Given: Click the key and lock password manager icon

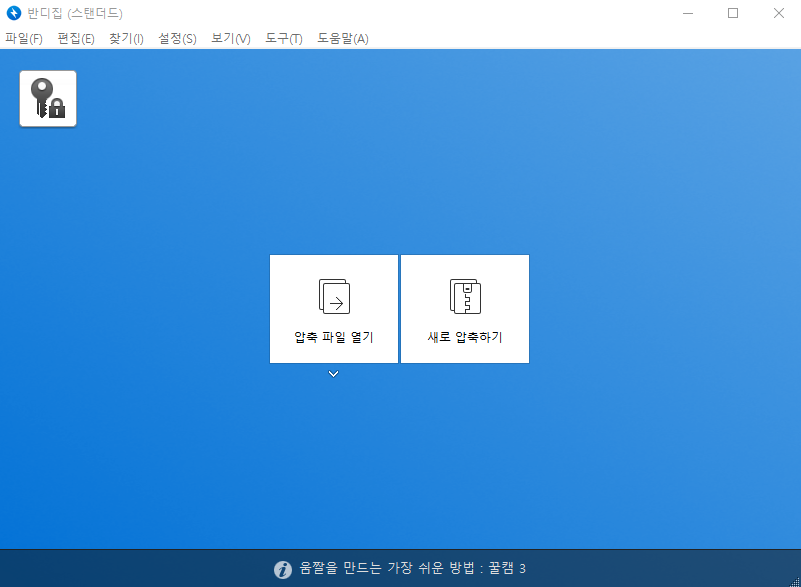Looking at the screenshot, I should (48, 99).
